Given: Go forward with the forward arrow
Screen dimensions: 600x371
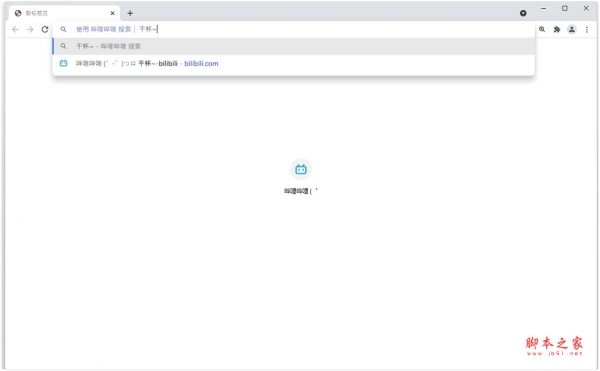Looking at the screenshot, I should tap(30, 29).
